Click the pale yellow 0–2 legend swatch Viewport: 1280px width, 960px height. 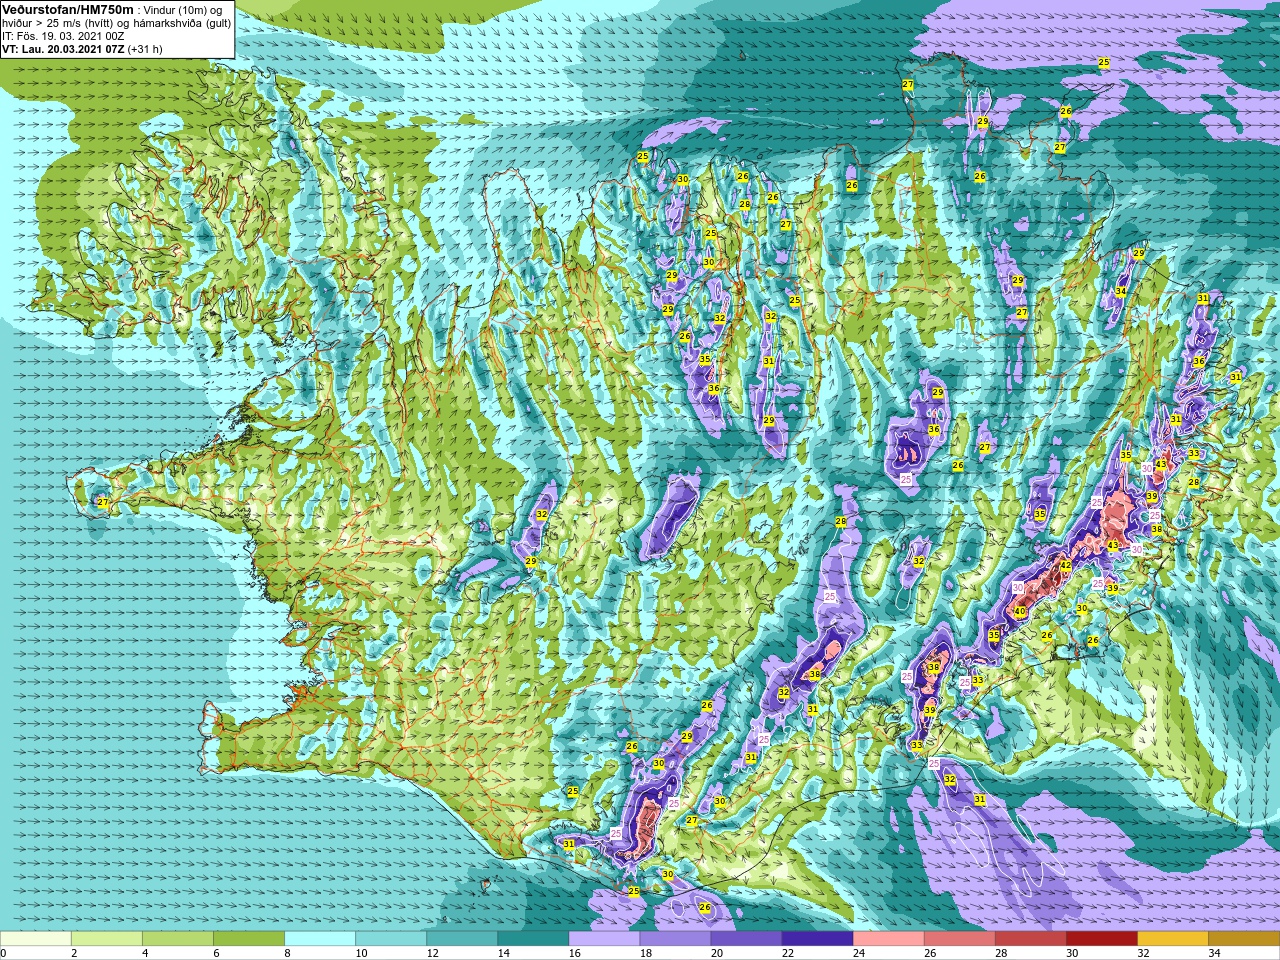(36, 939)
